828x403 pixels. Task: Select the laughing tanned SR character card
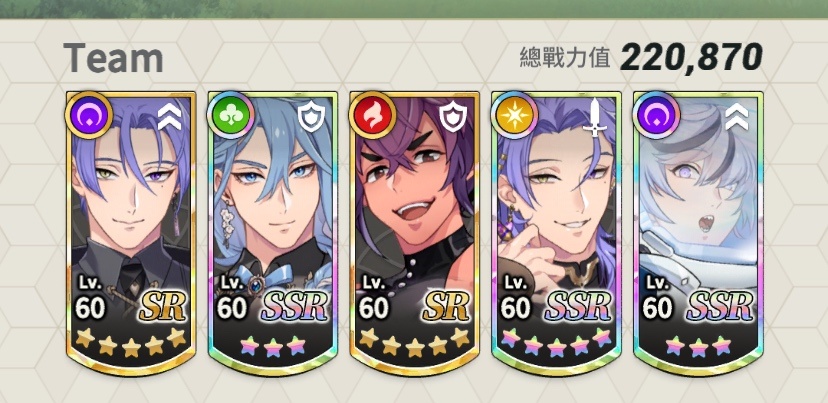415,233
